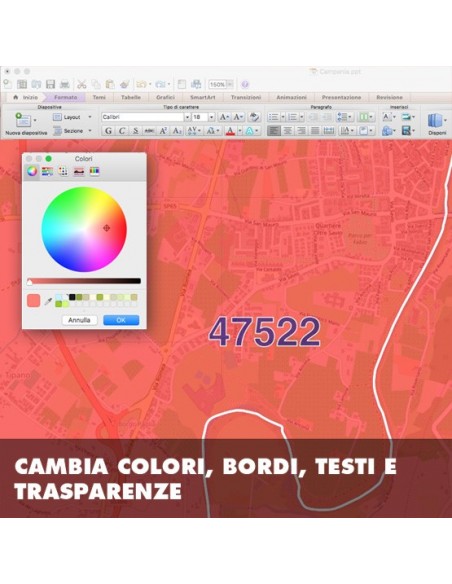This screenshot has width=452, height=584.
Task: Click the Cut scissors icon
Action: tap(82, 85)
